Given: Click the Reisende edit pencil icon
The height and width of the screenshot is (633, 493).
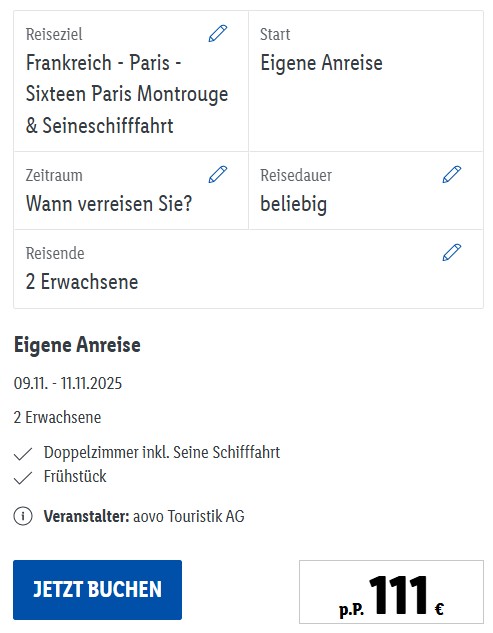Looking at the screenshot, I should (451, 252).
